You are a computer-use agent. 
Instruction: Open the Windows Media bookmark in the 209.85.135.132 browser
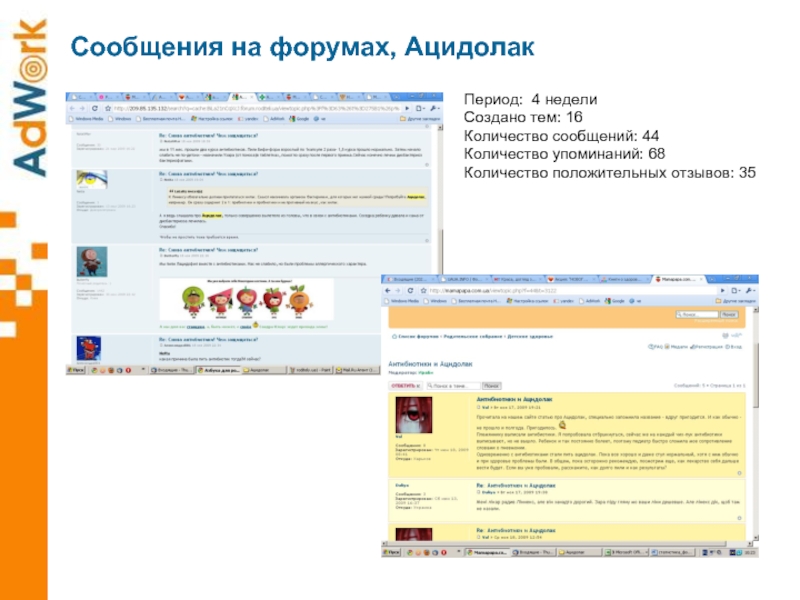pos(86,118)
